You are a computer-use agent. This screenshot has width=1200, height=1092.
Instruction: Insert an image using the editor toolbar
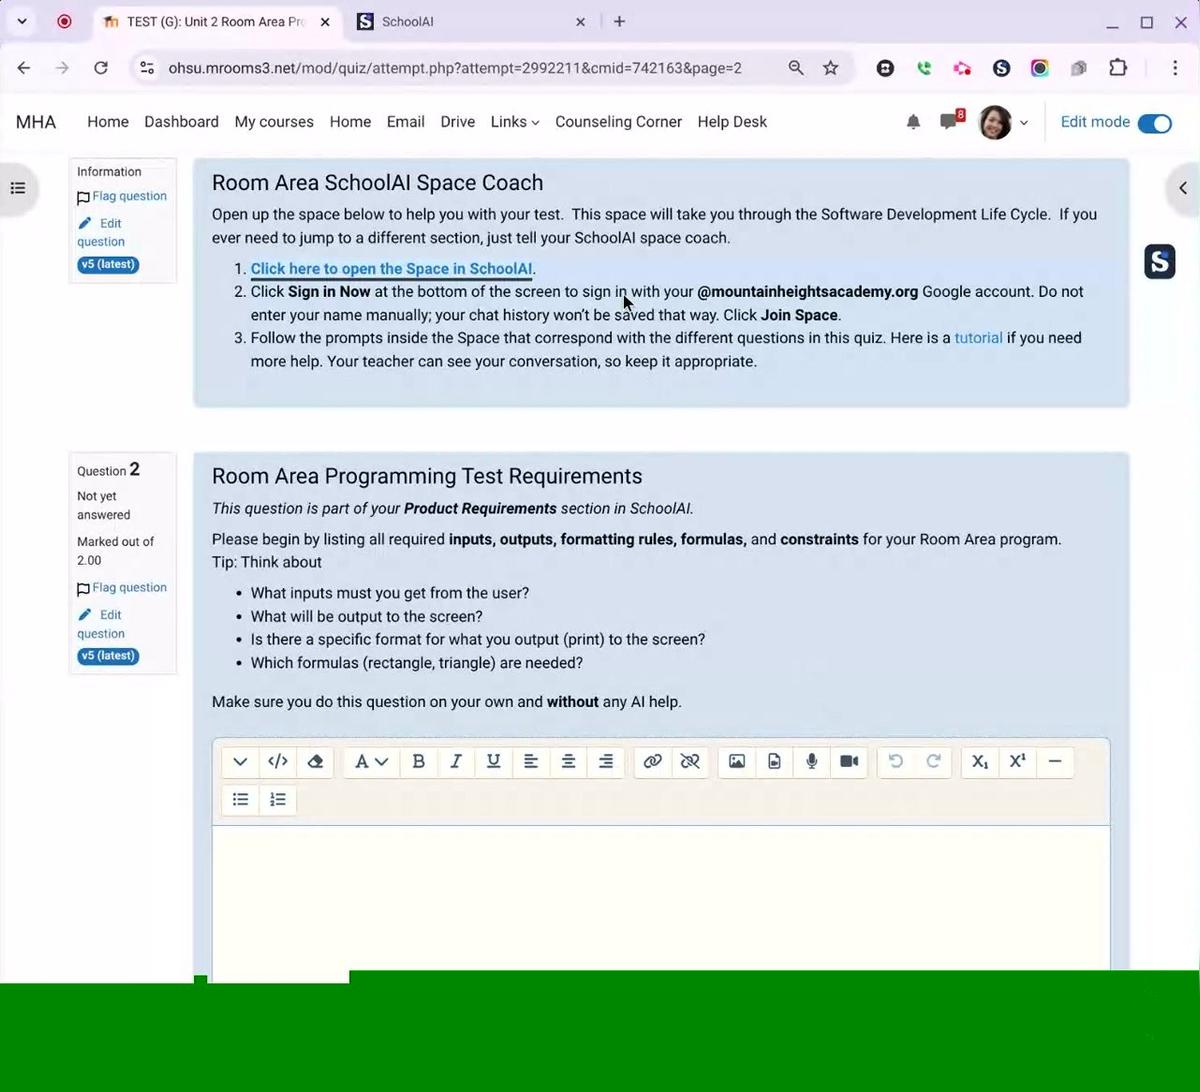coord(737,762)
